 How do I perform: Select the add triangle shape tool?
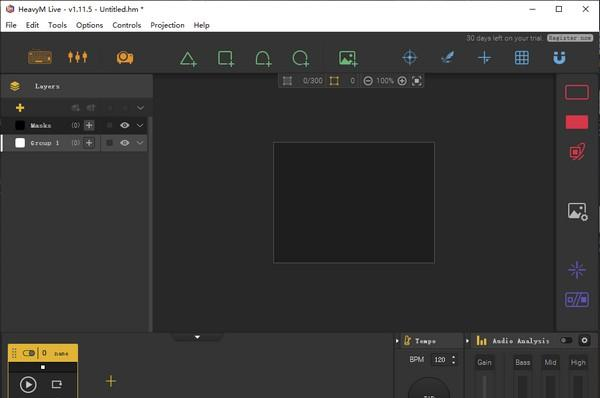(188, 59)
